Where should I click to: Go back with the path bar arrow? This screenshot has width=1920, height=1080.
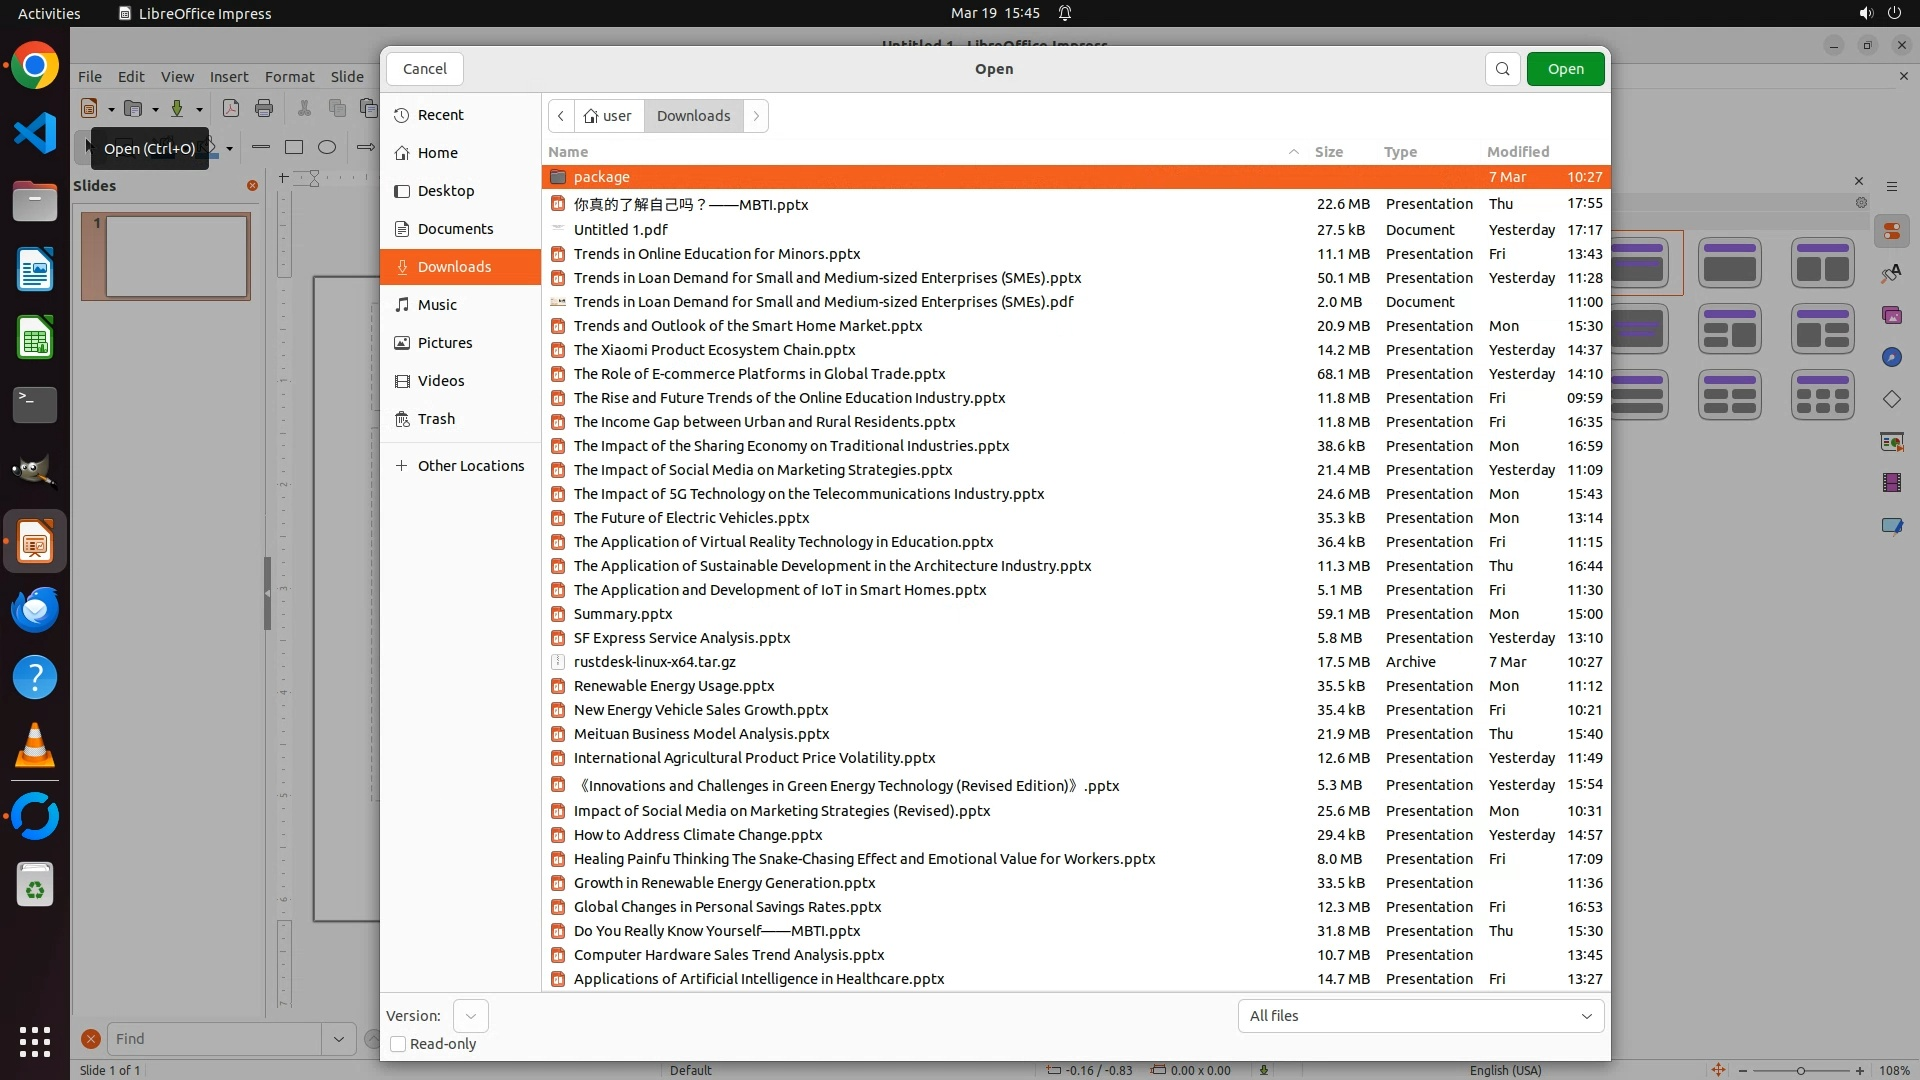561,116
